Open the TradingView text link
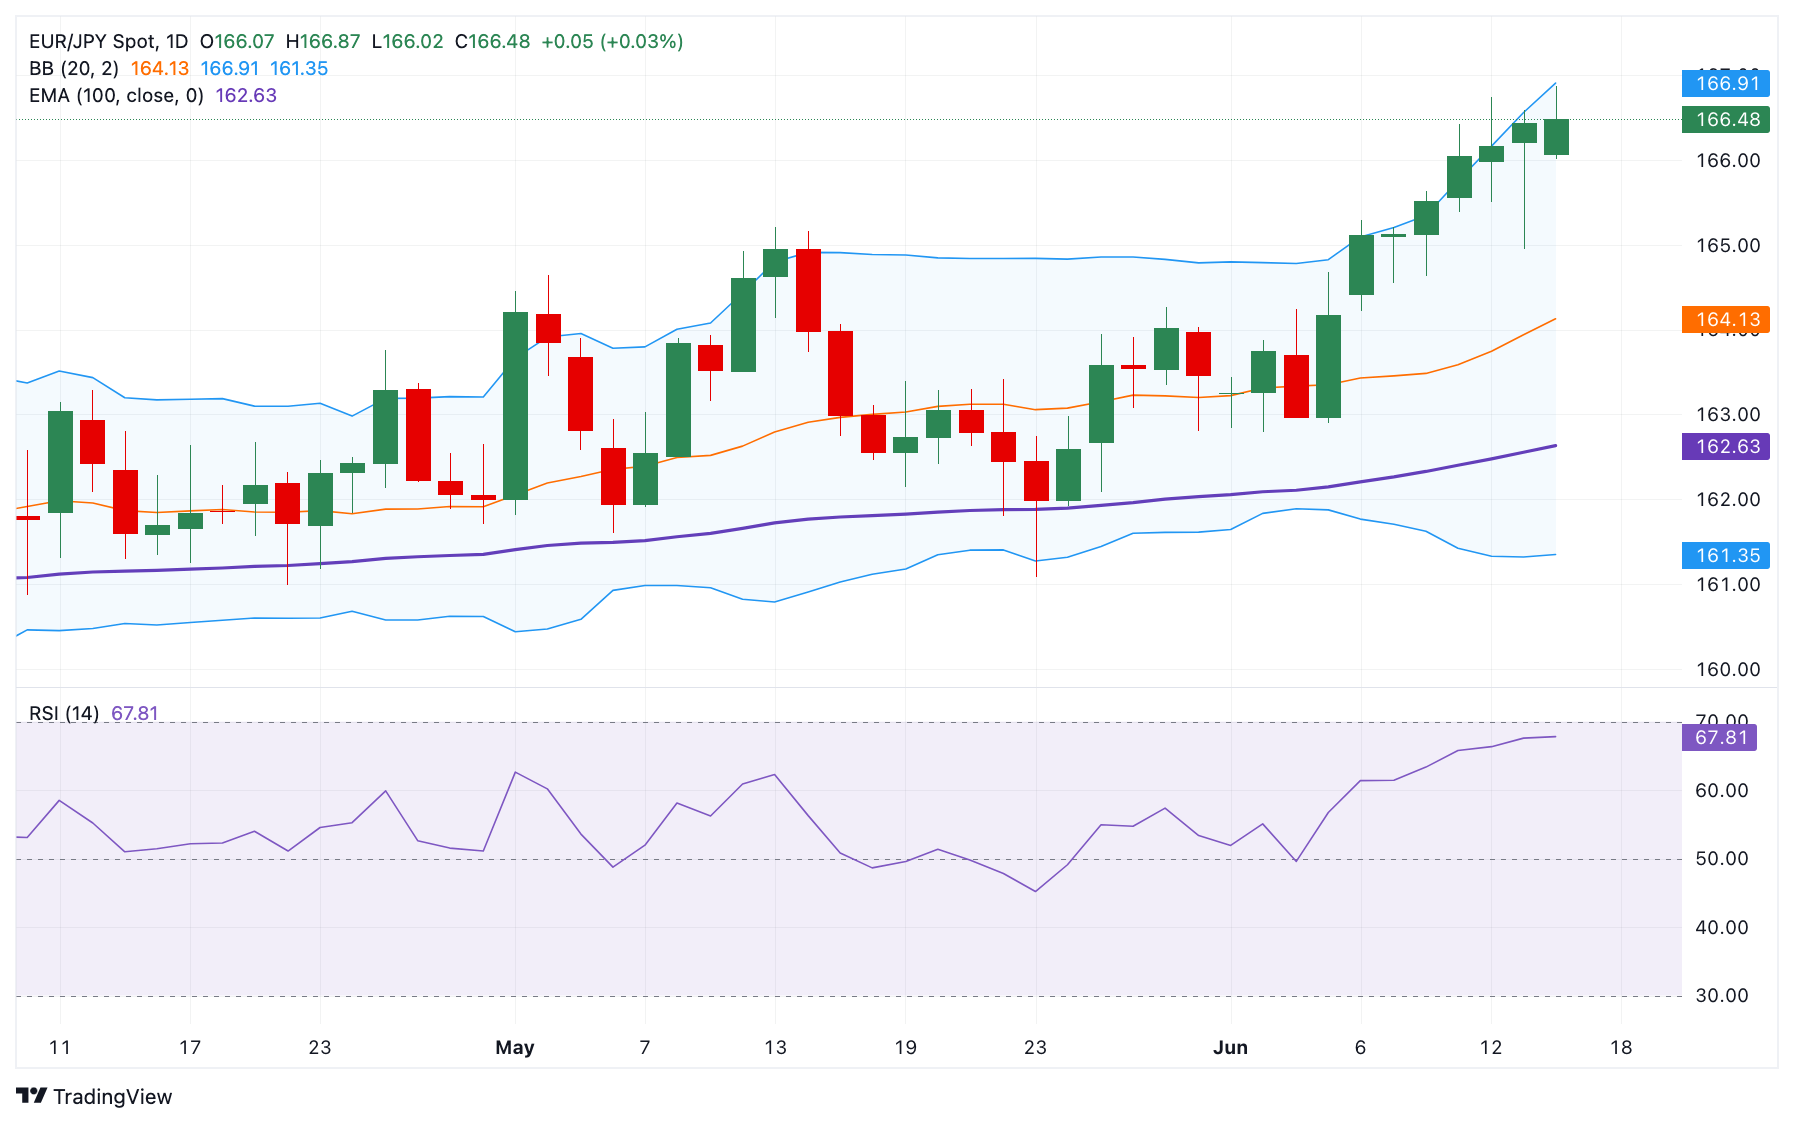Screen dimensions: 1794x1124 pyautogui.click(x=112, y=1096)
